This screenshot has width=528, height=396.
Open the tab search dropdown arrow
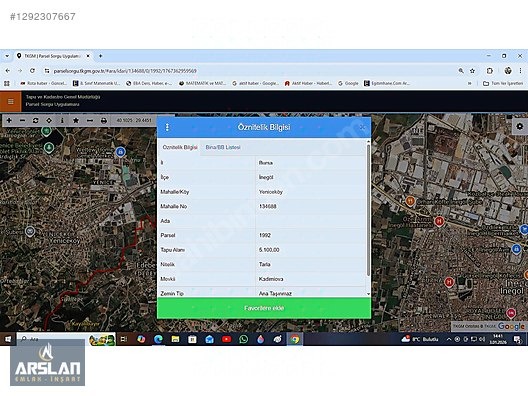(x=7, y=56)
